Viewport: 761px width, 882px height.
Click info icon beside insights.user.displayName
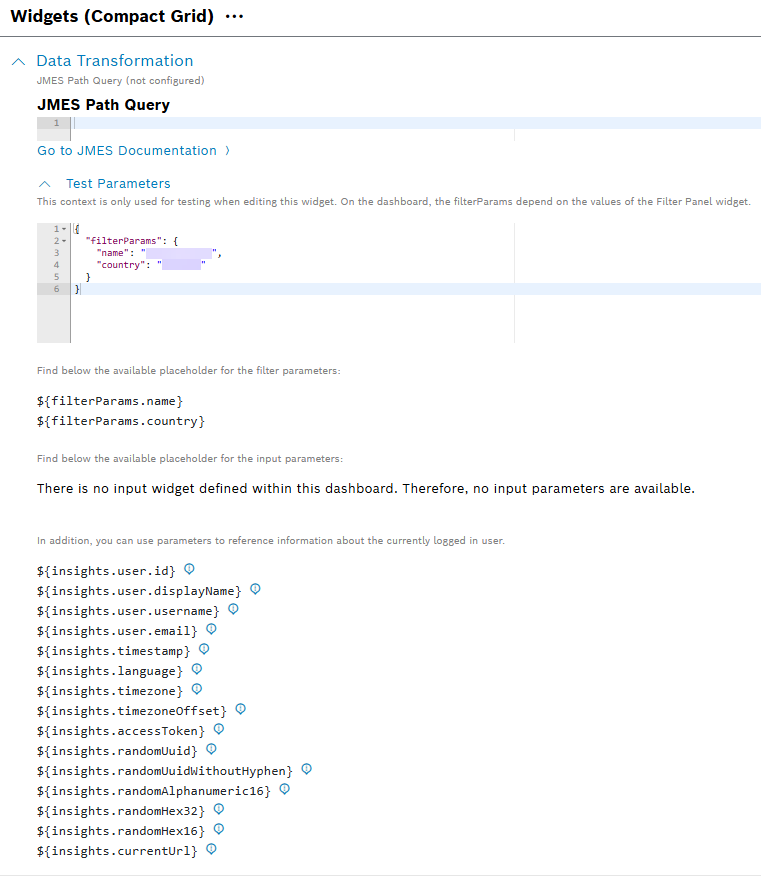point(255,590)
